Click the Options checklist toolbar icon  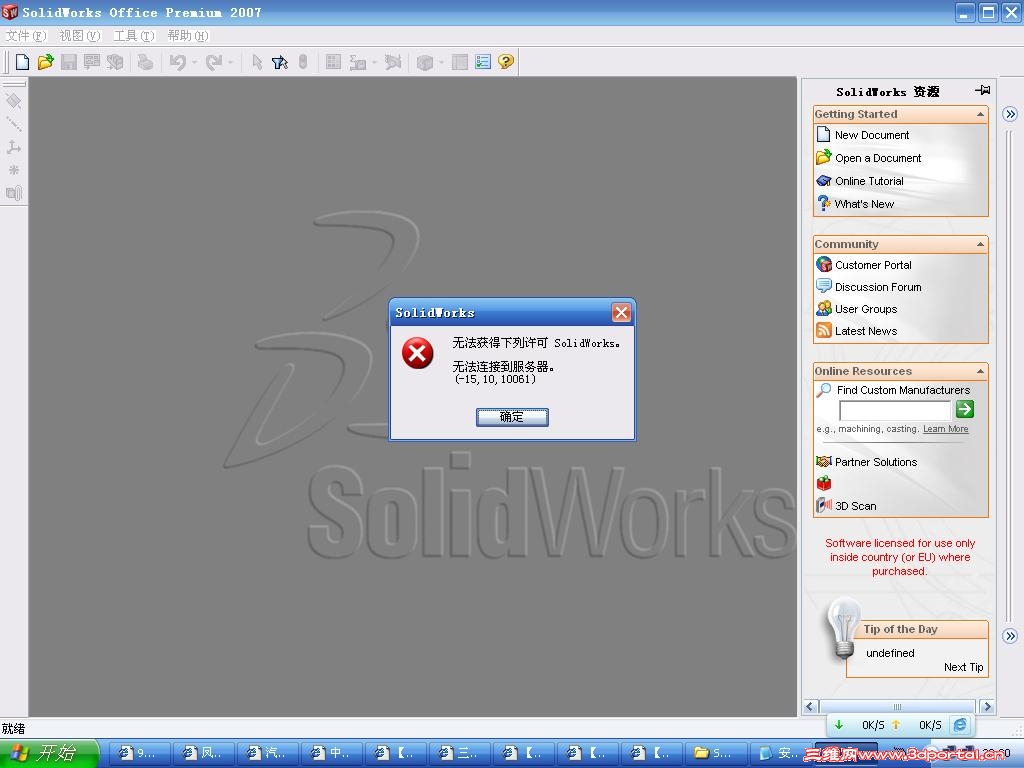pos(483,62)
